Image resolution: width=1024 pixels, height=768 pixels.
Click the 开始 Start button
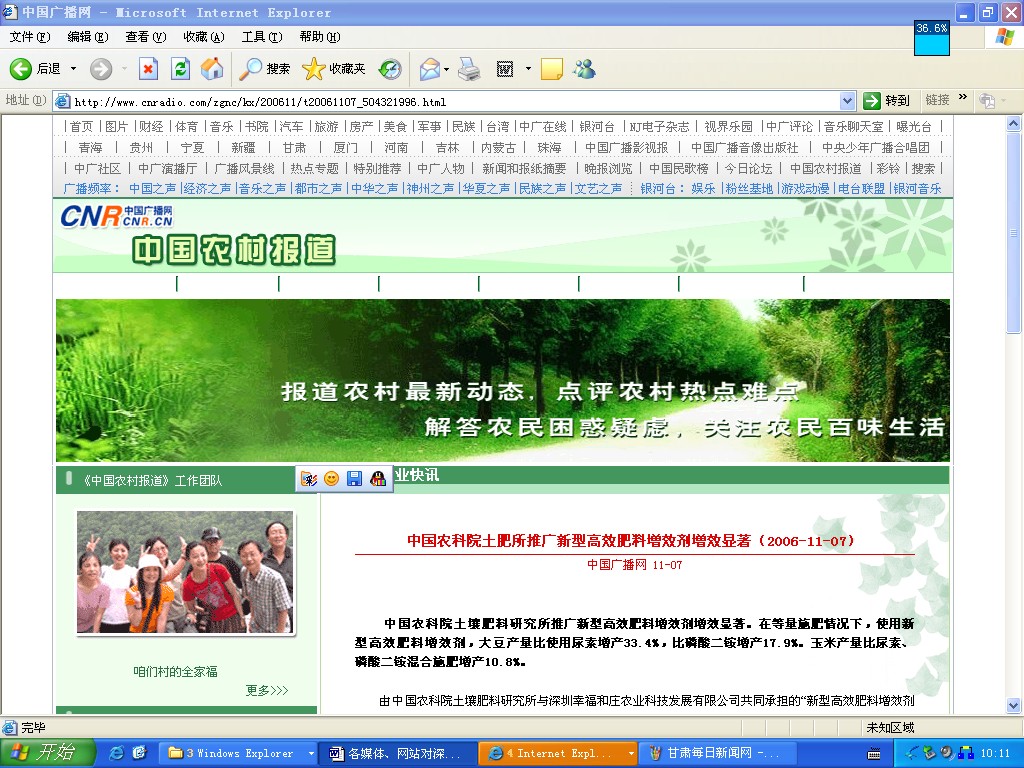coord(46,753)
